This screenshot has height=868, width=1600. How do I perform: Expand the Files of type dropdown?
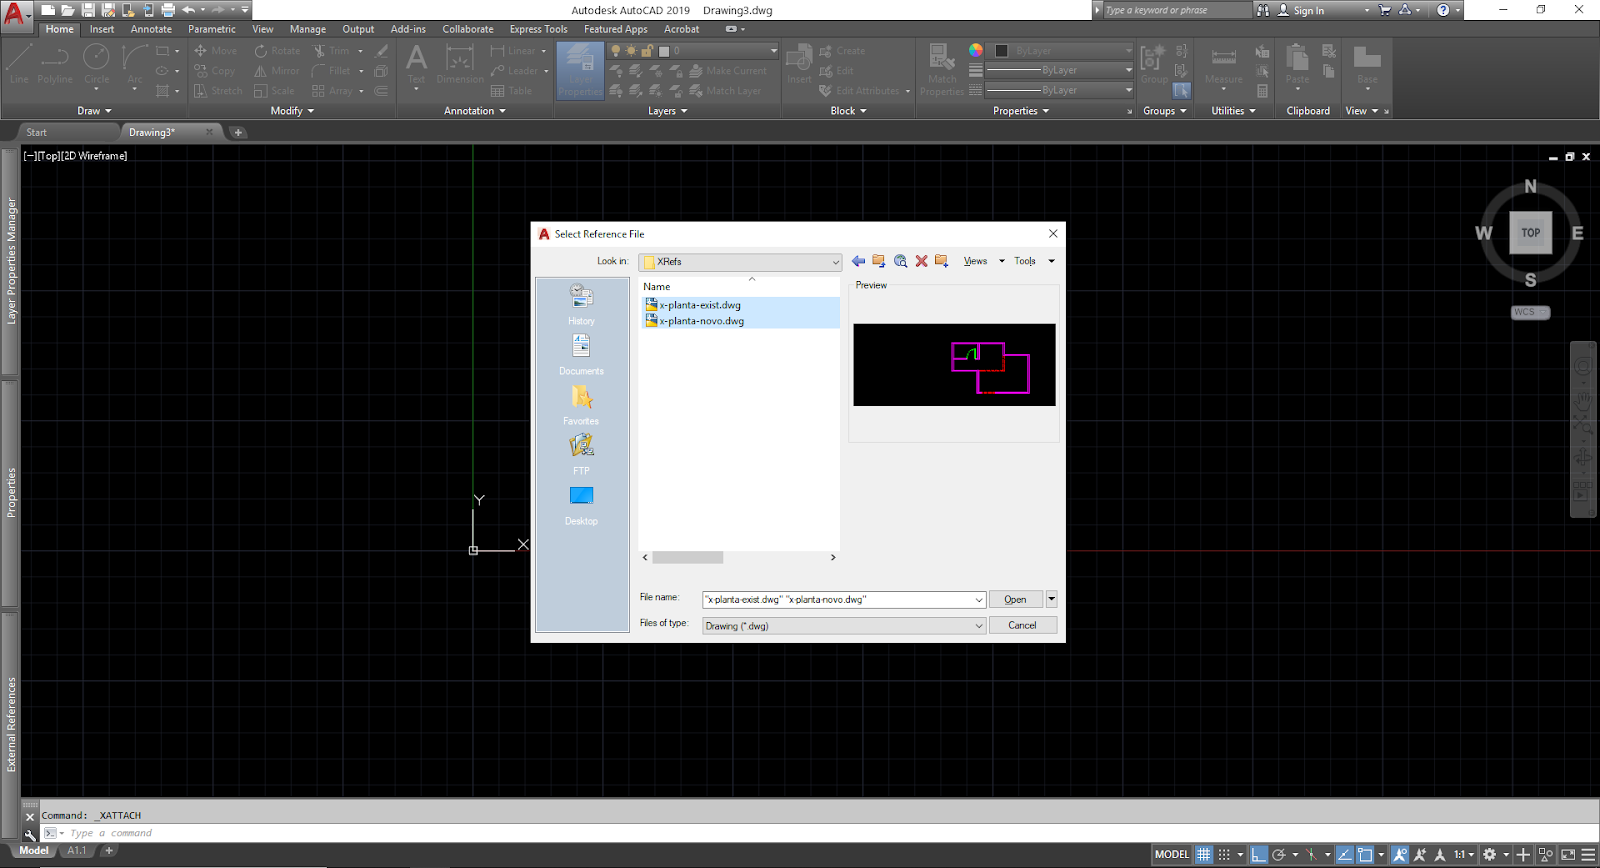(x=978, y=626)
